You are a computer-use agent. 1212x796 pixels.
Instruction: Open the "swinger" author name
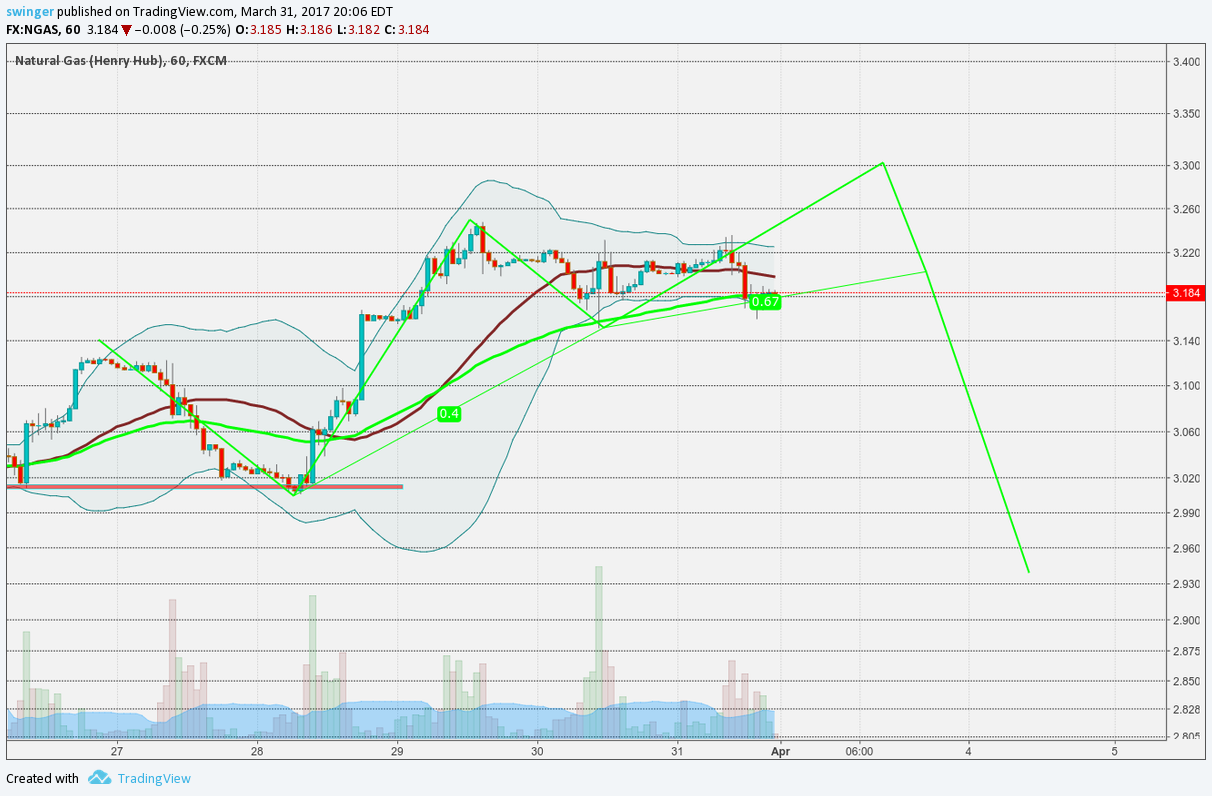point(30,11)
